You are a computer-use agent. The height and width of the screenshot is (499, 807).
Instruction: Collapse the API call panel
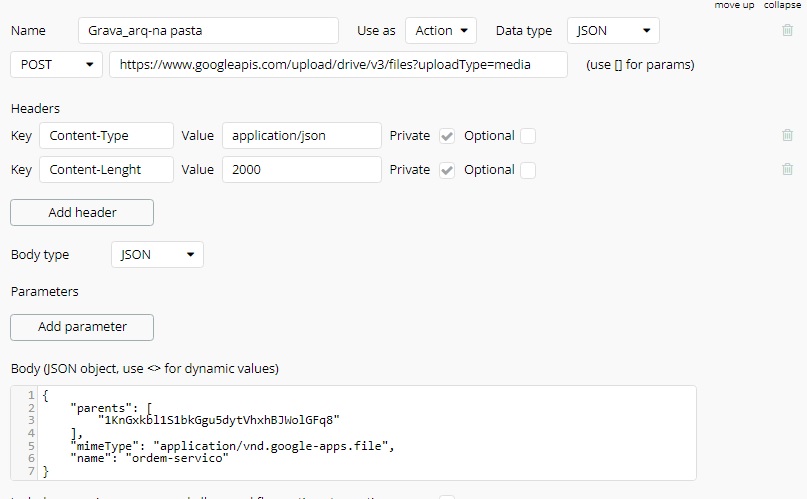[782, 5]
